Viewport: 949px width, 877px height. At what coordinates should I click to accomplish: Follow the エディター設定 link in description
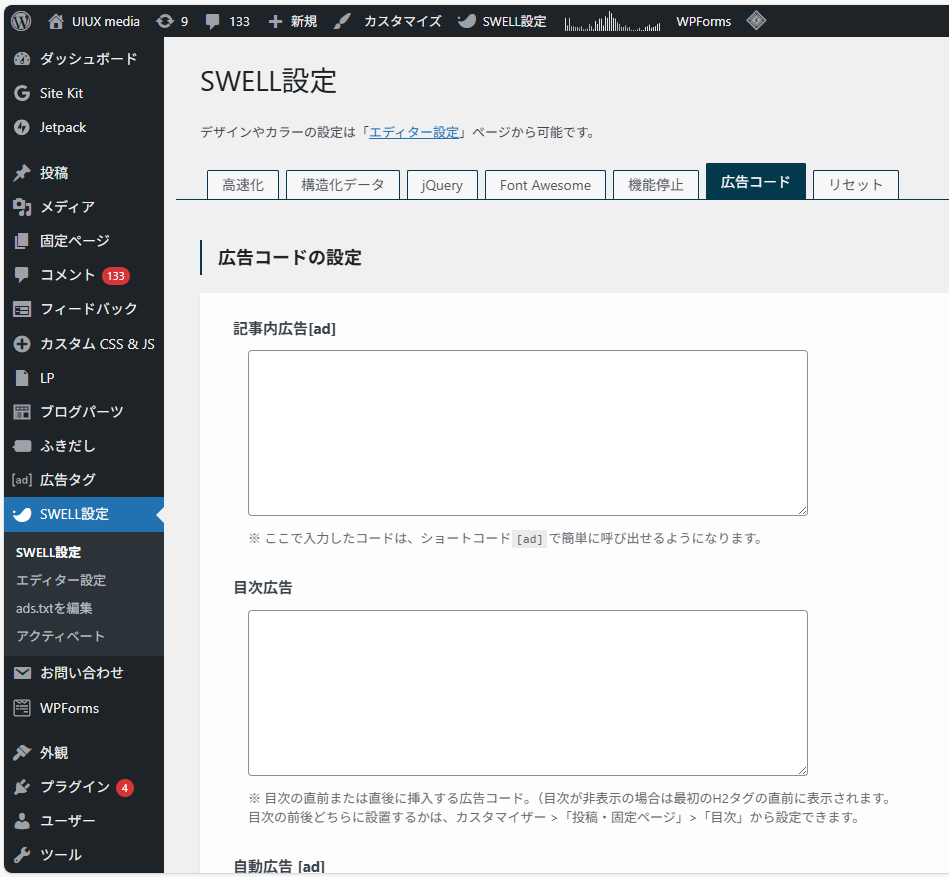414,132
